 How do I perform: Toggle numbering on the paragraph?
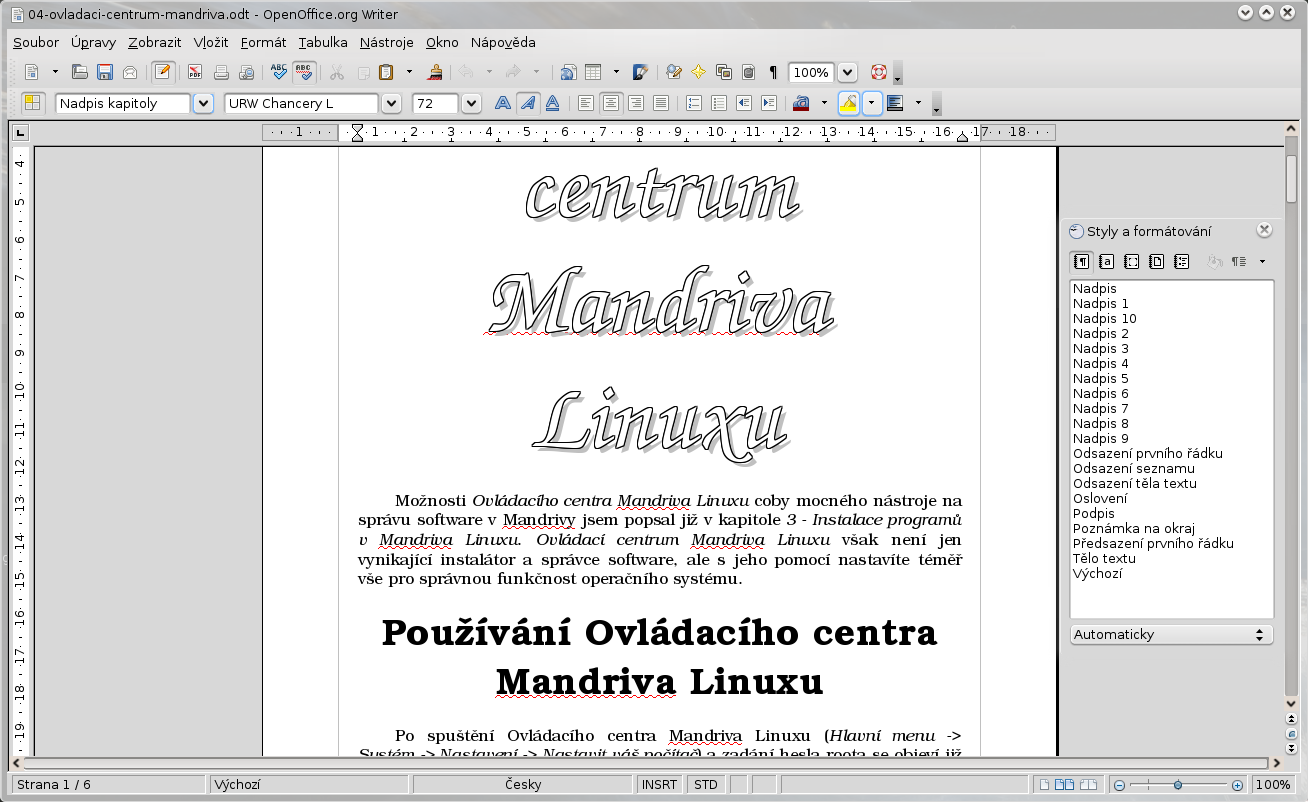(x=694, y=103)
